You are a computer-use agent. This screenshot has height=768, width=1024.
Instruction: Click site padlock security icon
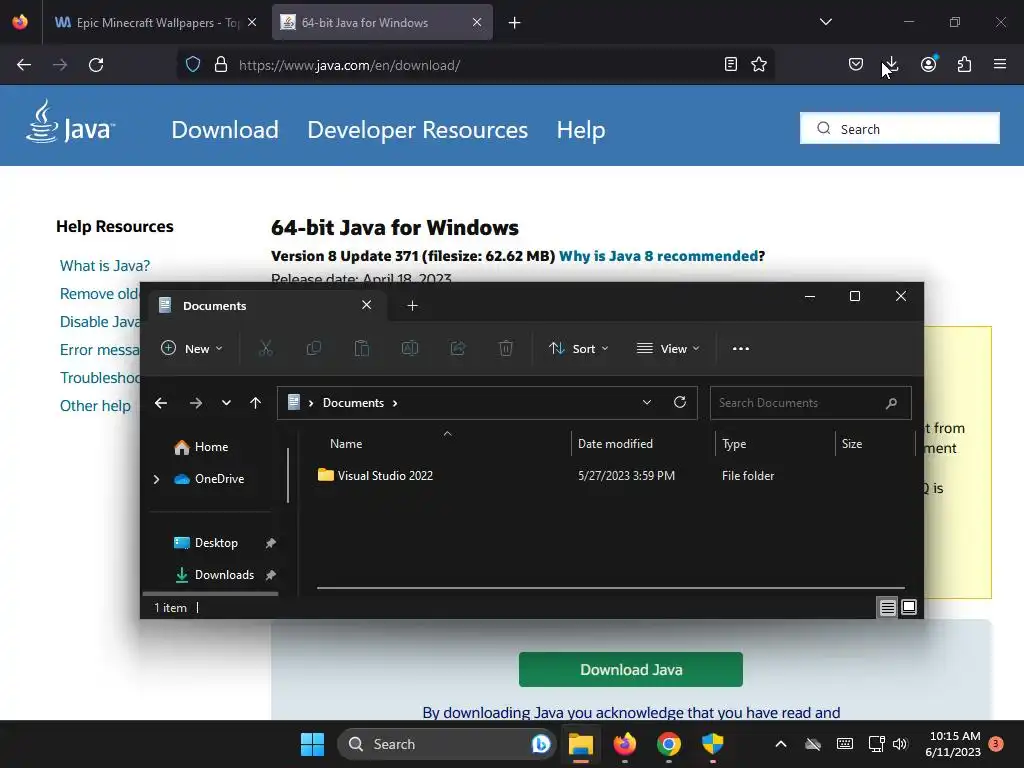point(221,65)
